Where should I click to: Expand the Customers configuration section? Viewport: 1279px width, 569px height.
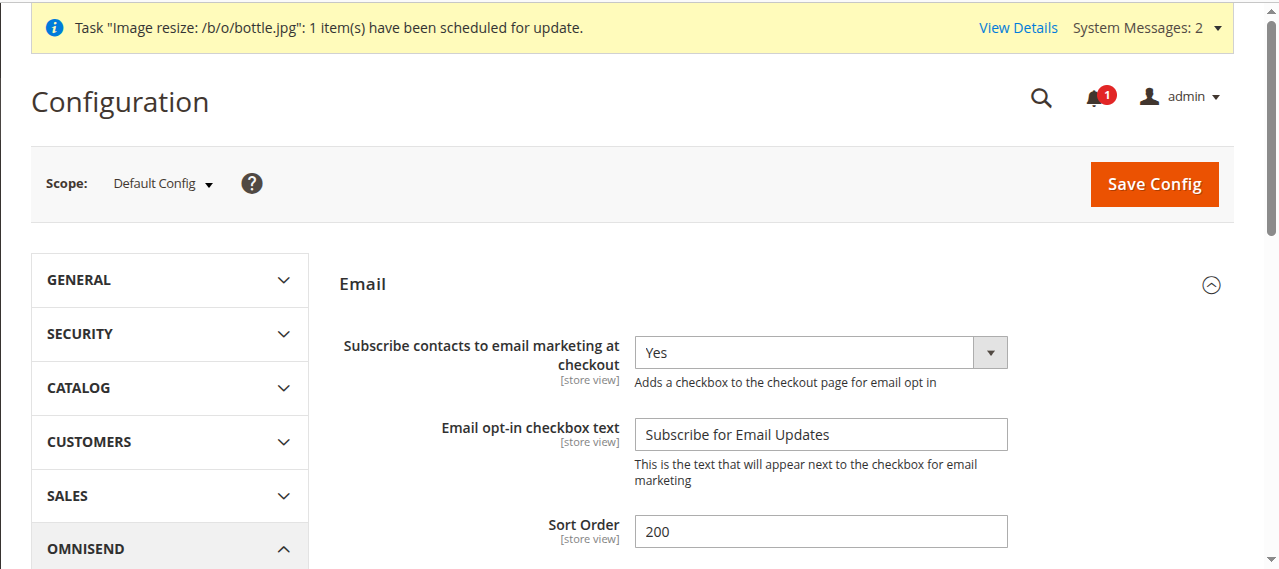170,443
